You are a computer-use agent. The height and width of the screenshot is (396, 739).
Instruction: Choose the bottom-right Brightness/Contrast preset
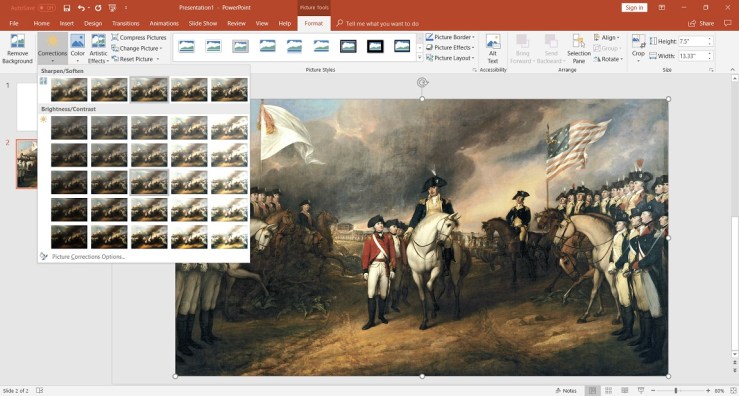pos(230,237)
